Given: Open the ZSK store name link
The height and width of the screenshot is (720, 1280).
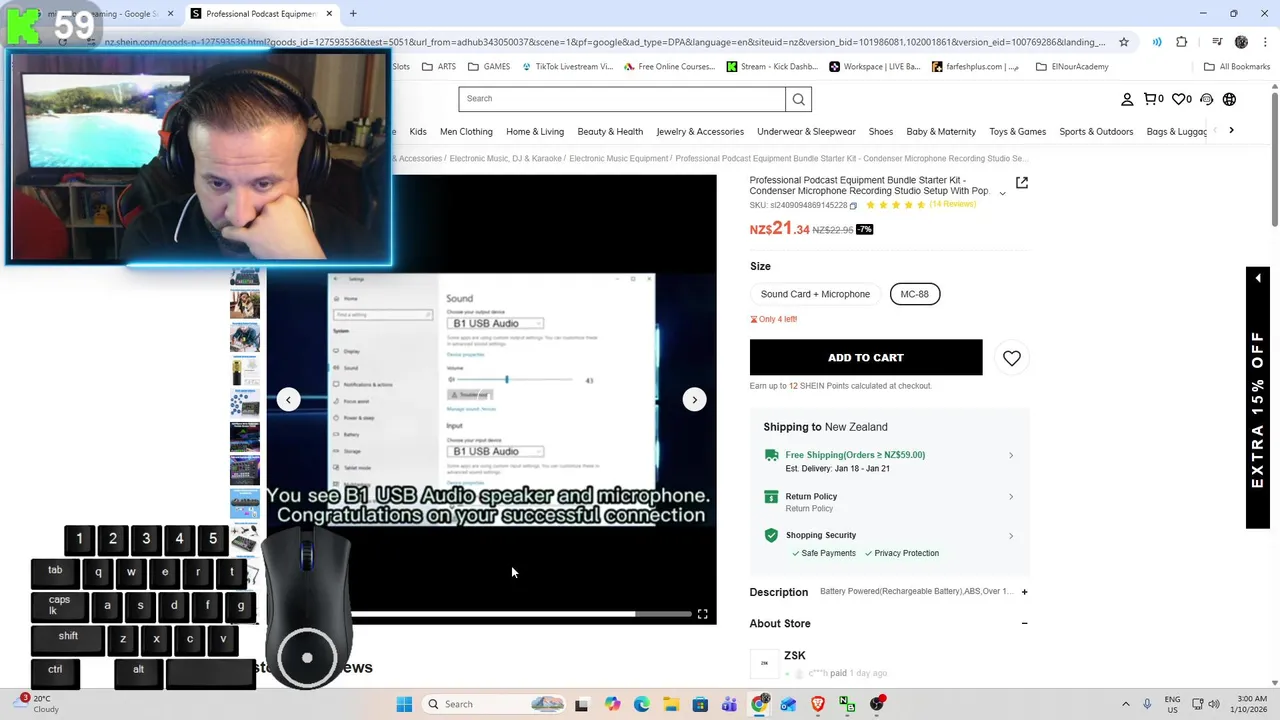Looking at the screenshot, I should point(795,656).
